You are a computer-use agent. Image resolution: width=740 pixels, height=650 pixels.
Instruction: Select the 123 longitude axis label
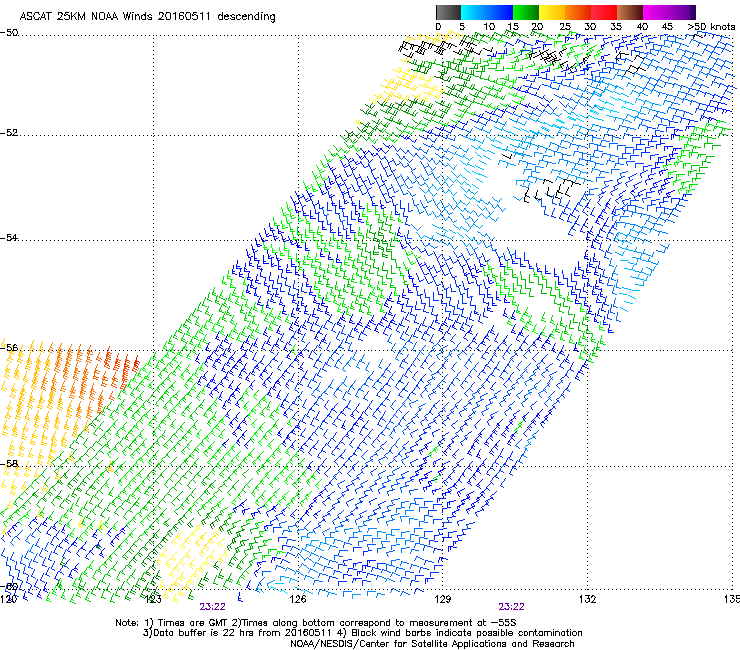153,599
